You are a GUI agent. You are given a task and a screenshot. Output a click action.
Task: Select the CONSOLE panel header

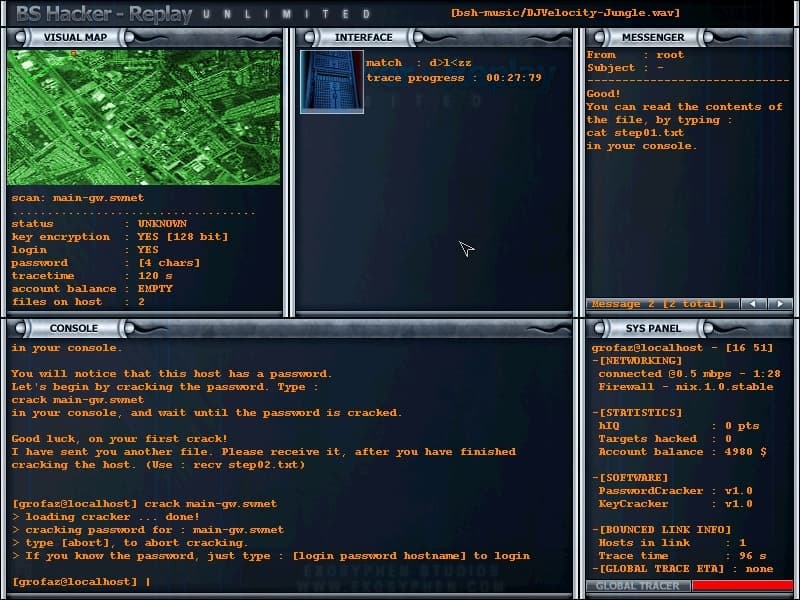74,328
